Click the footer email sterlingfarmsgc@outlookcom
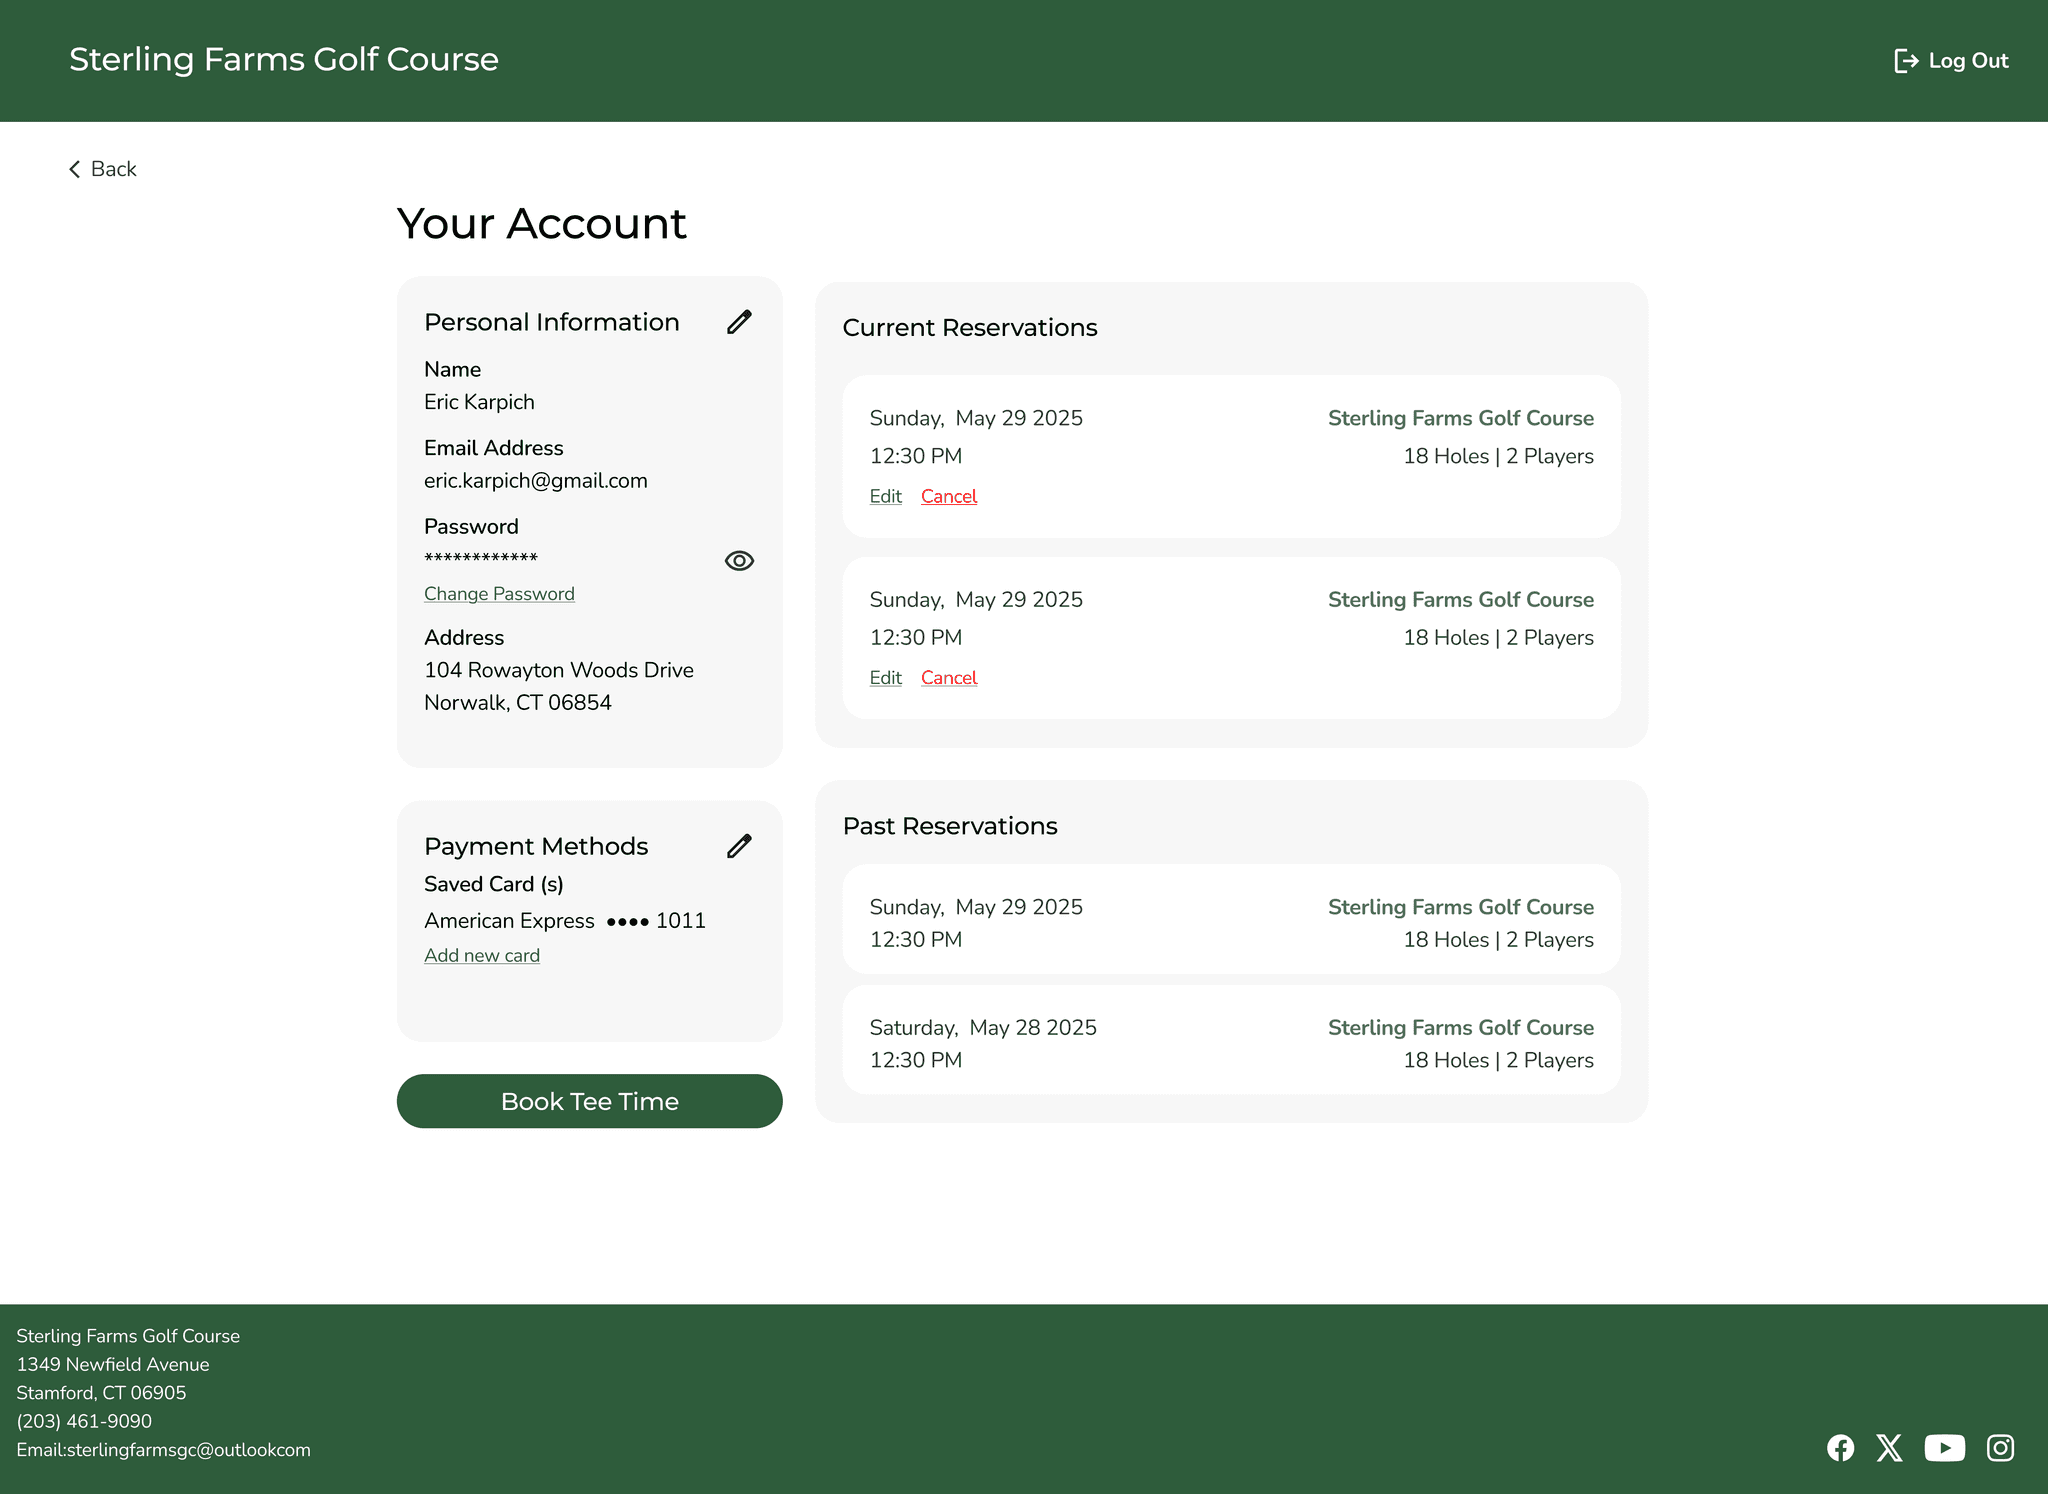This screenshot has width=2048, height=1494. [x=189, y=1450]
